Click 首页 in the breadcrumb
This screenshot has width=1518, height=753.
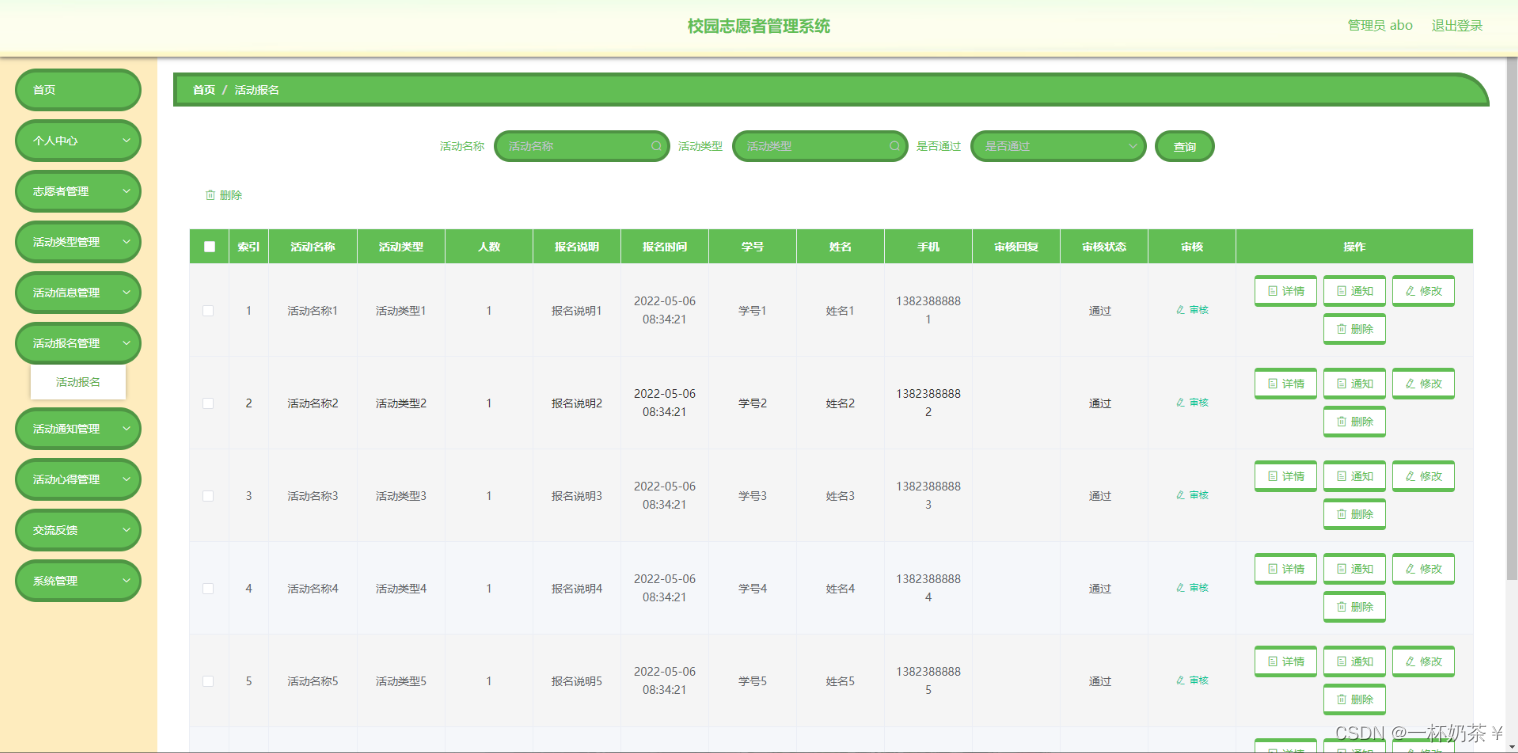204,90
